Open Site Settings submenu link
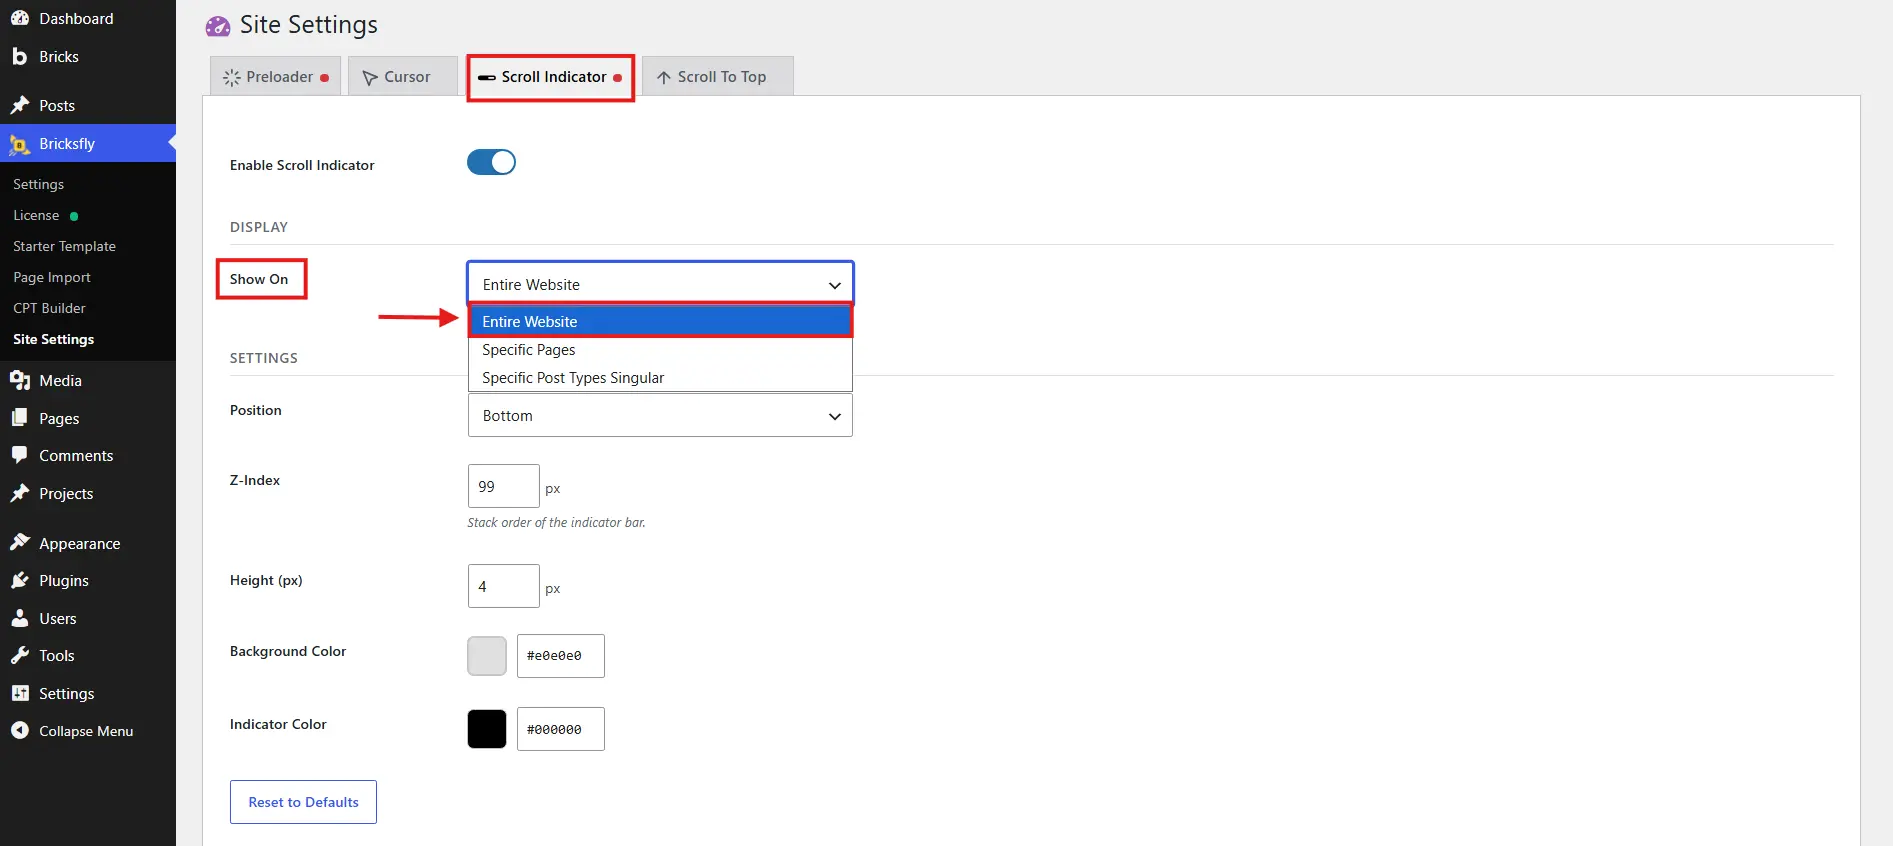1893x846 pixels. pyautogui.click(x=54, y=339)
